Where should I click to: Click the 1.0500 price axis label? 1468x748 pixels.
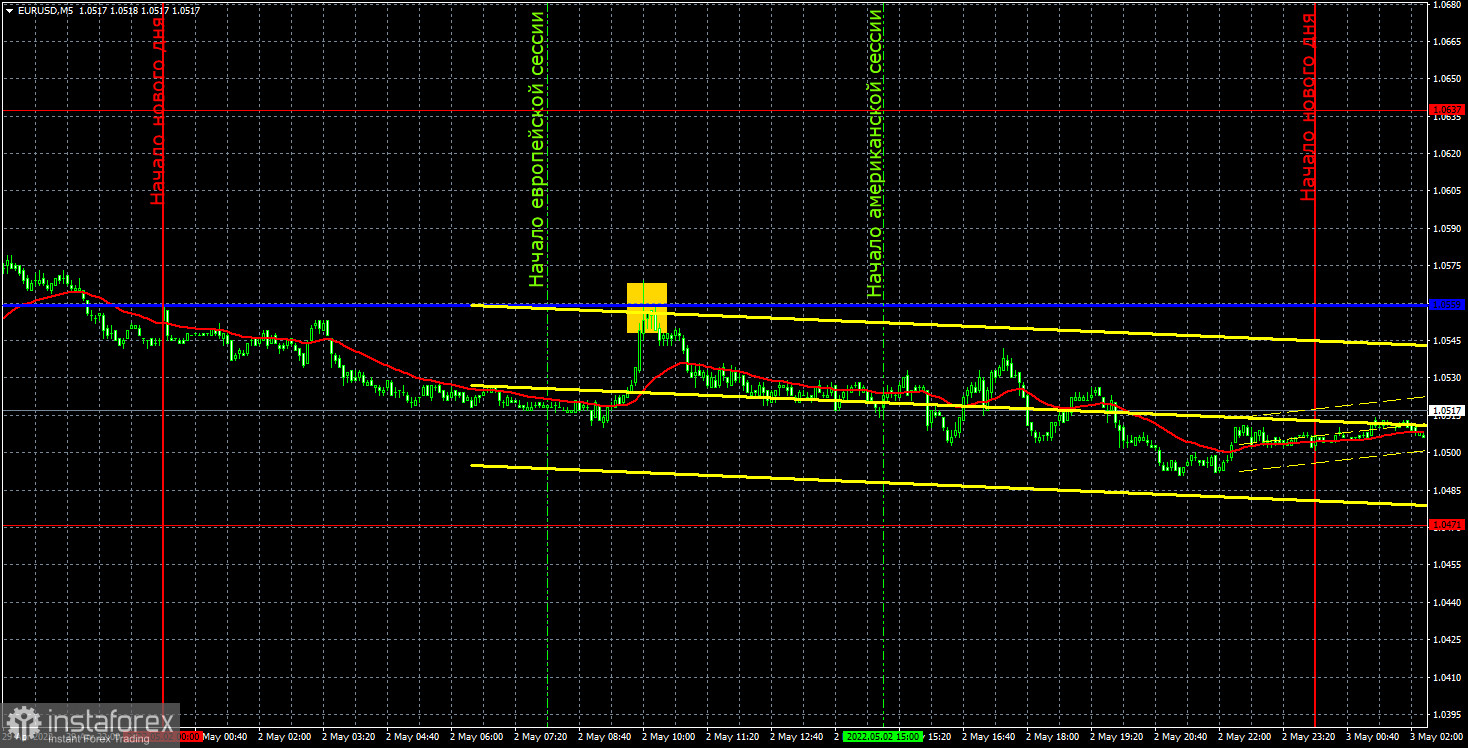(1446, 452)
